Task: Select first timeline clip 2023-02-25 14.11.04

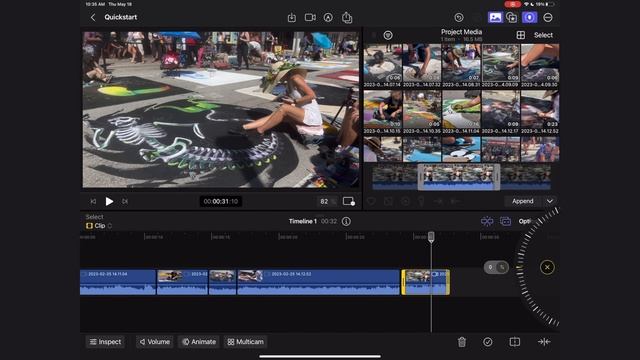Action: pos(118,282)
